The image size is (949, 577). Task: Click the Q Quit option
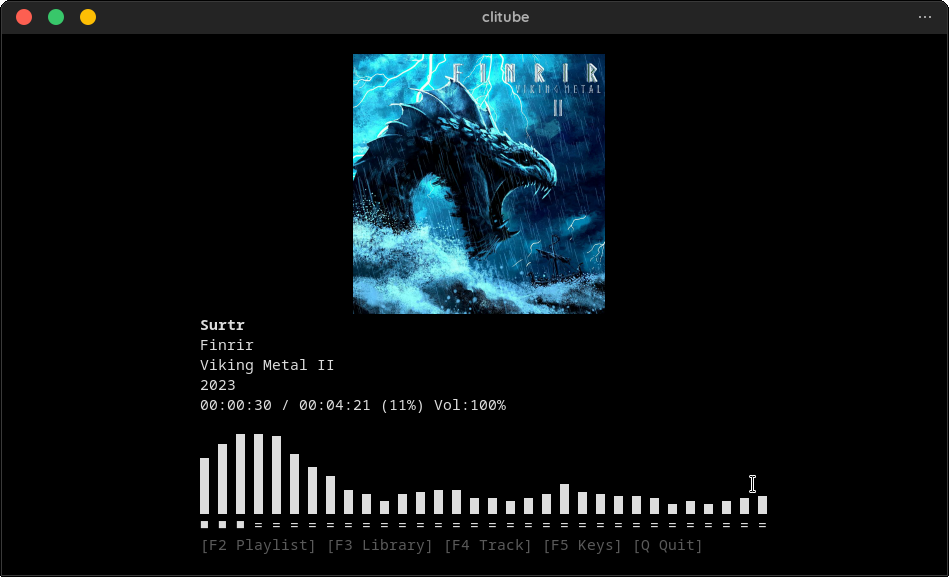pos(668,545)
